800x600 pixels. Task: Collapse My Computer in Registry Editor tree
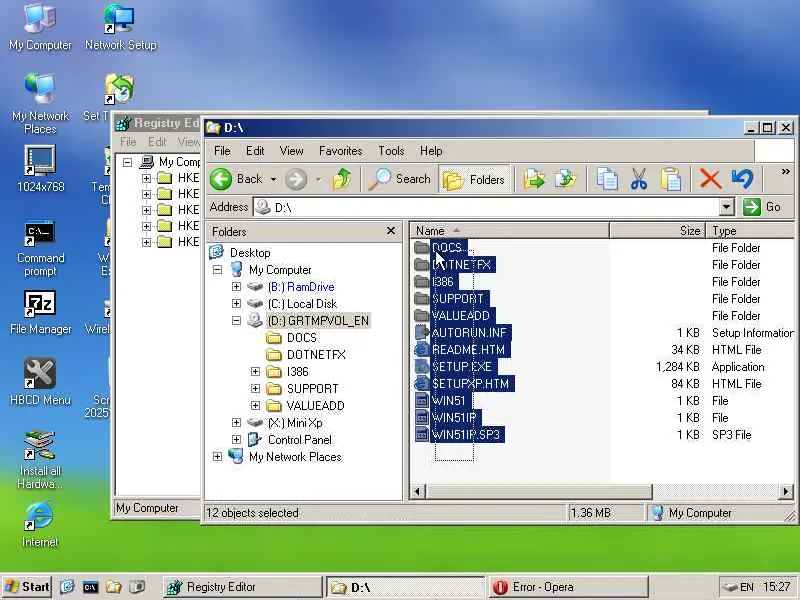(128, 162)
